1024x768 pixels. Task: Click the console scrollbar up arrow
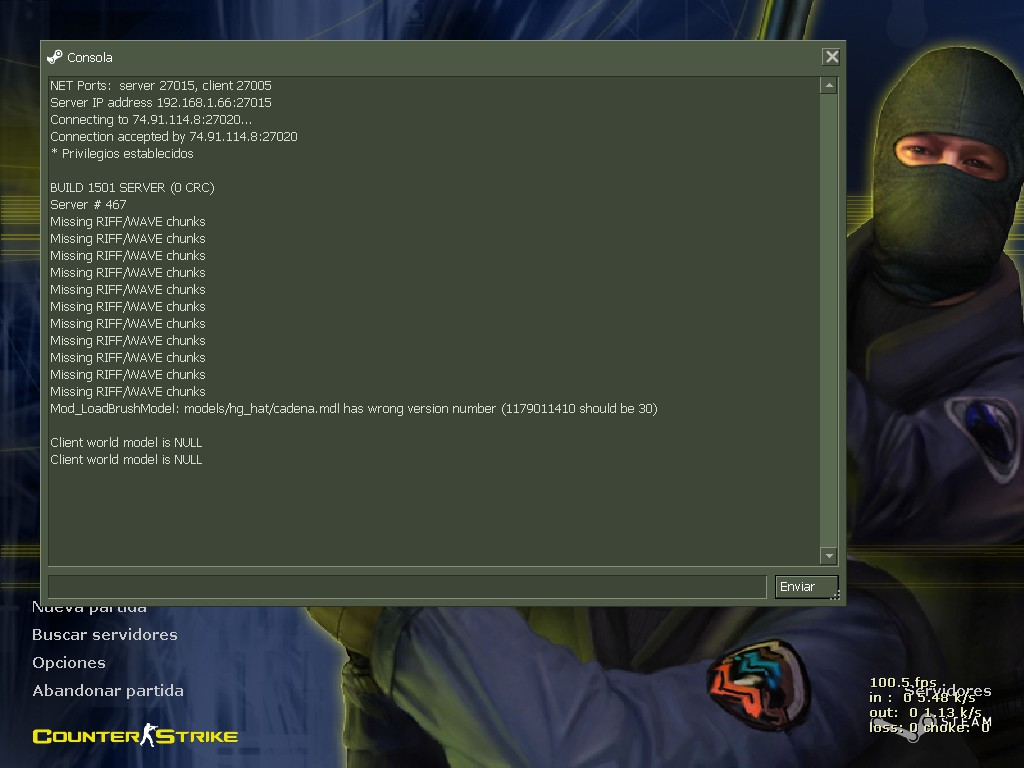click(829, 86)
